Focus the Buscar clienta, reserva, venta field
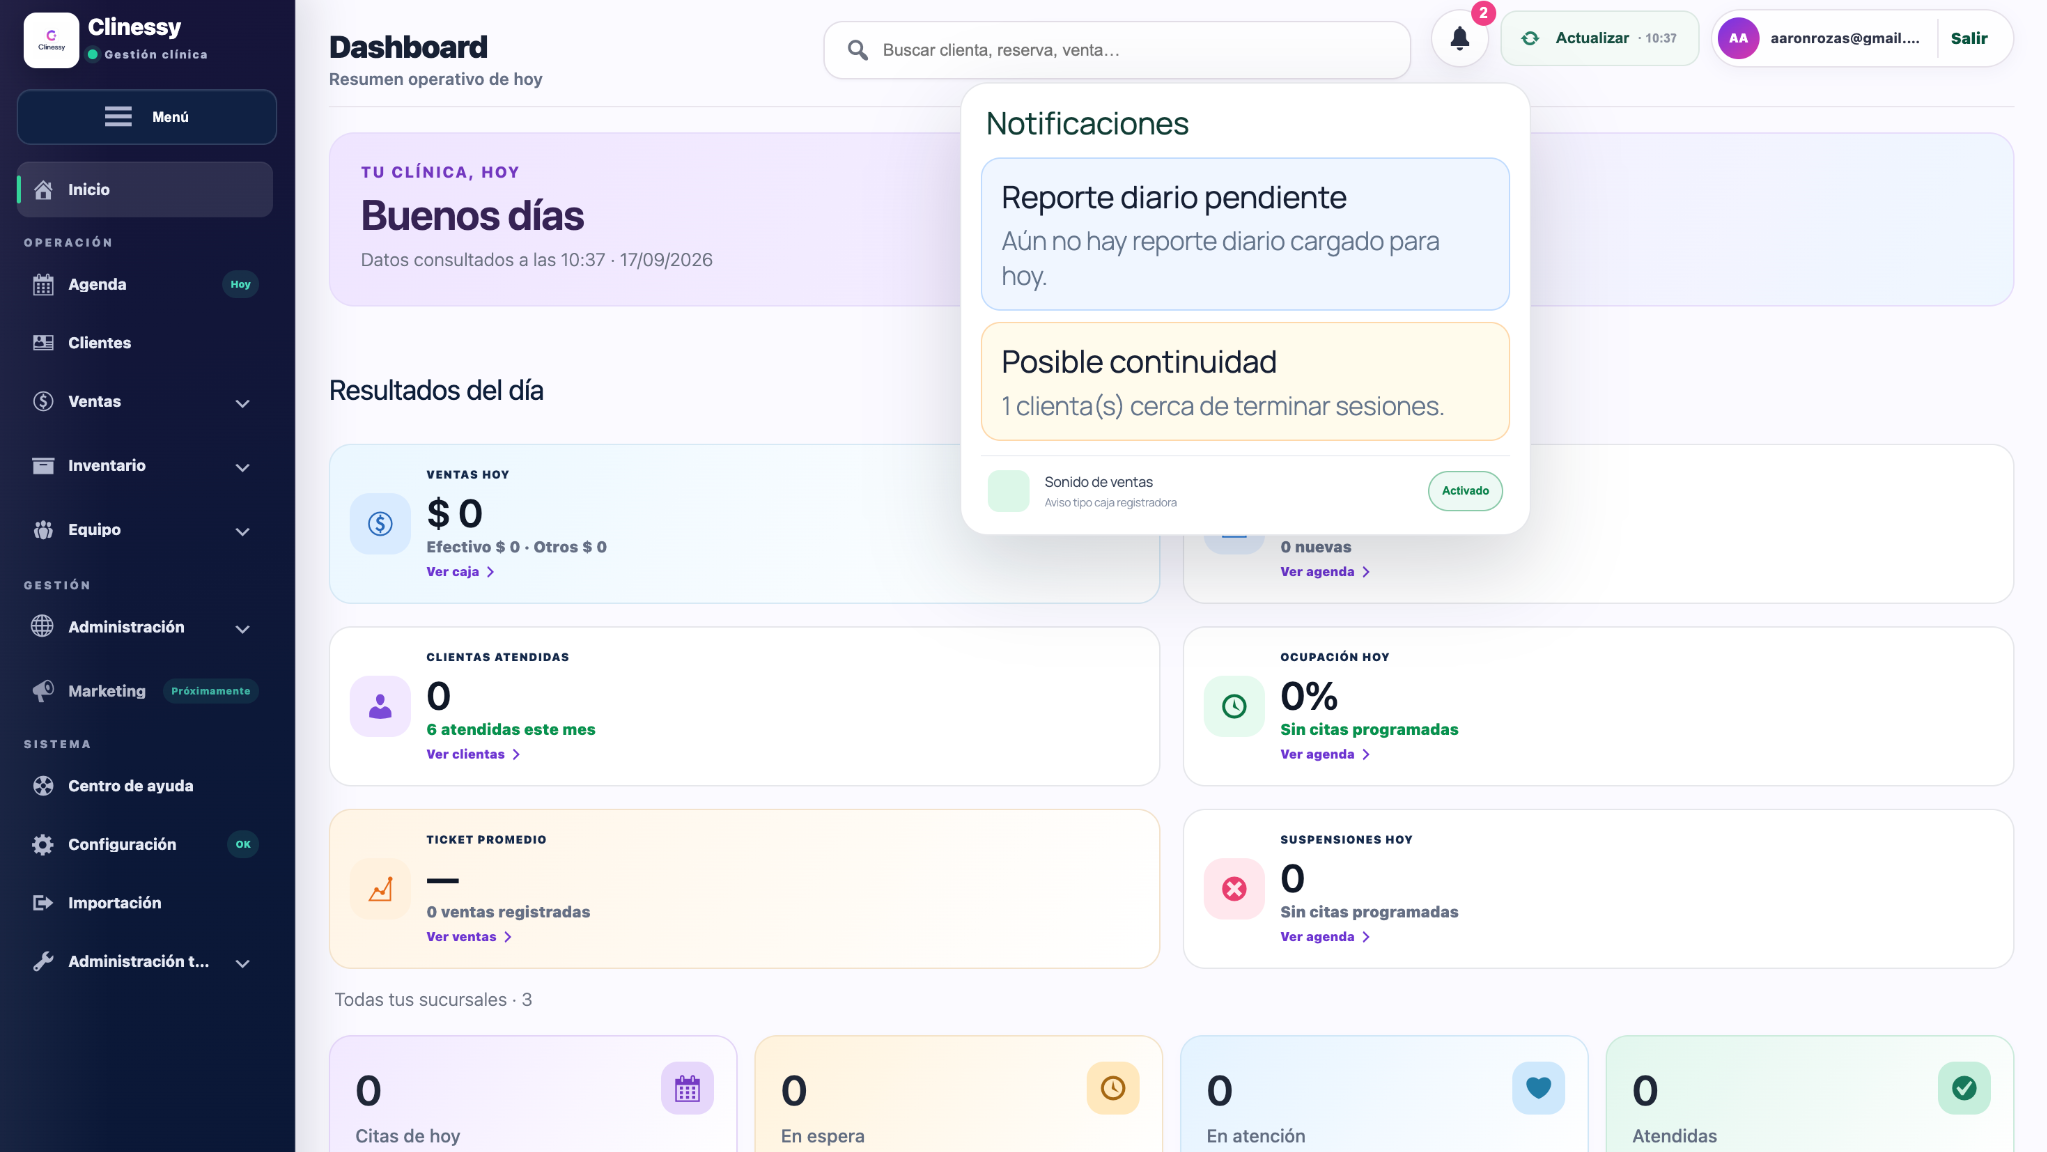 point(1117,50)
